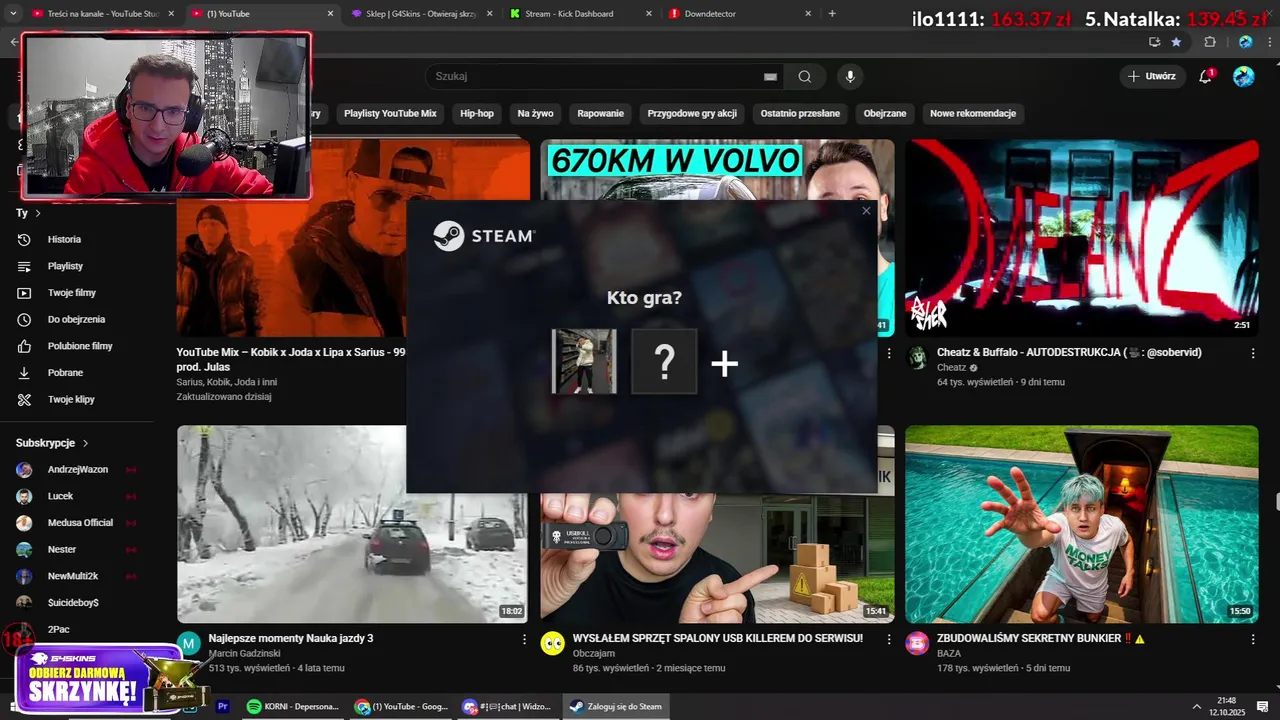Click the YouTube magnifier search button

tap(805, 76)
